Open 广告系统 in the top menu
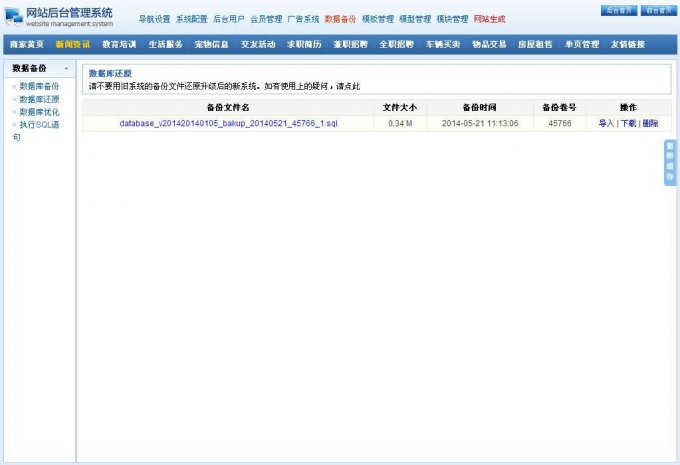Viewport: 680px width, 465px height. (303, 19)
